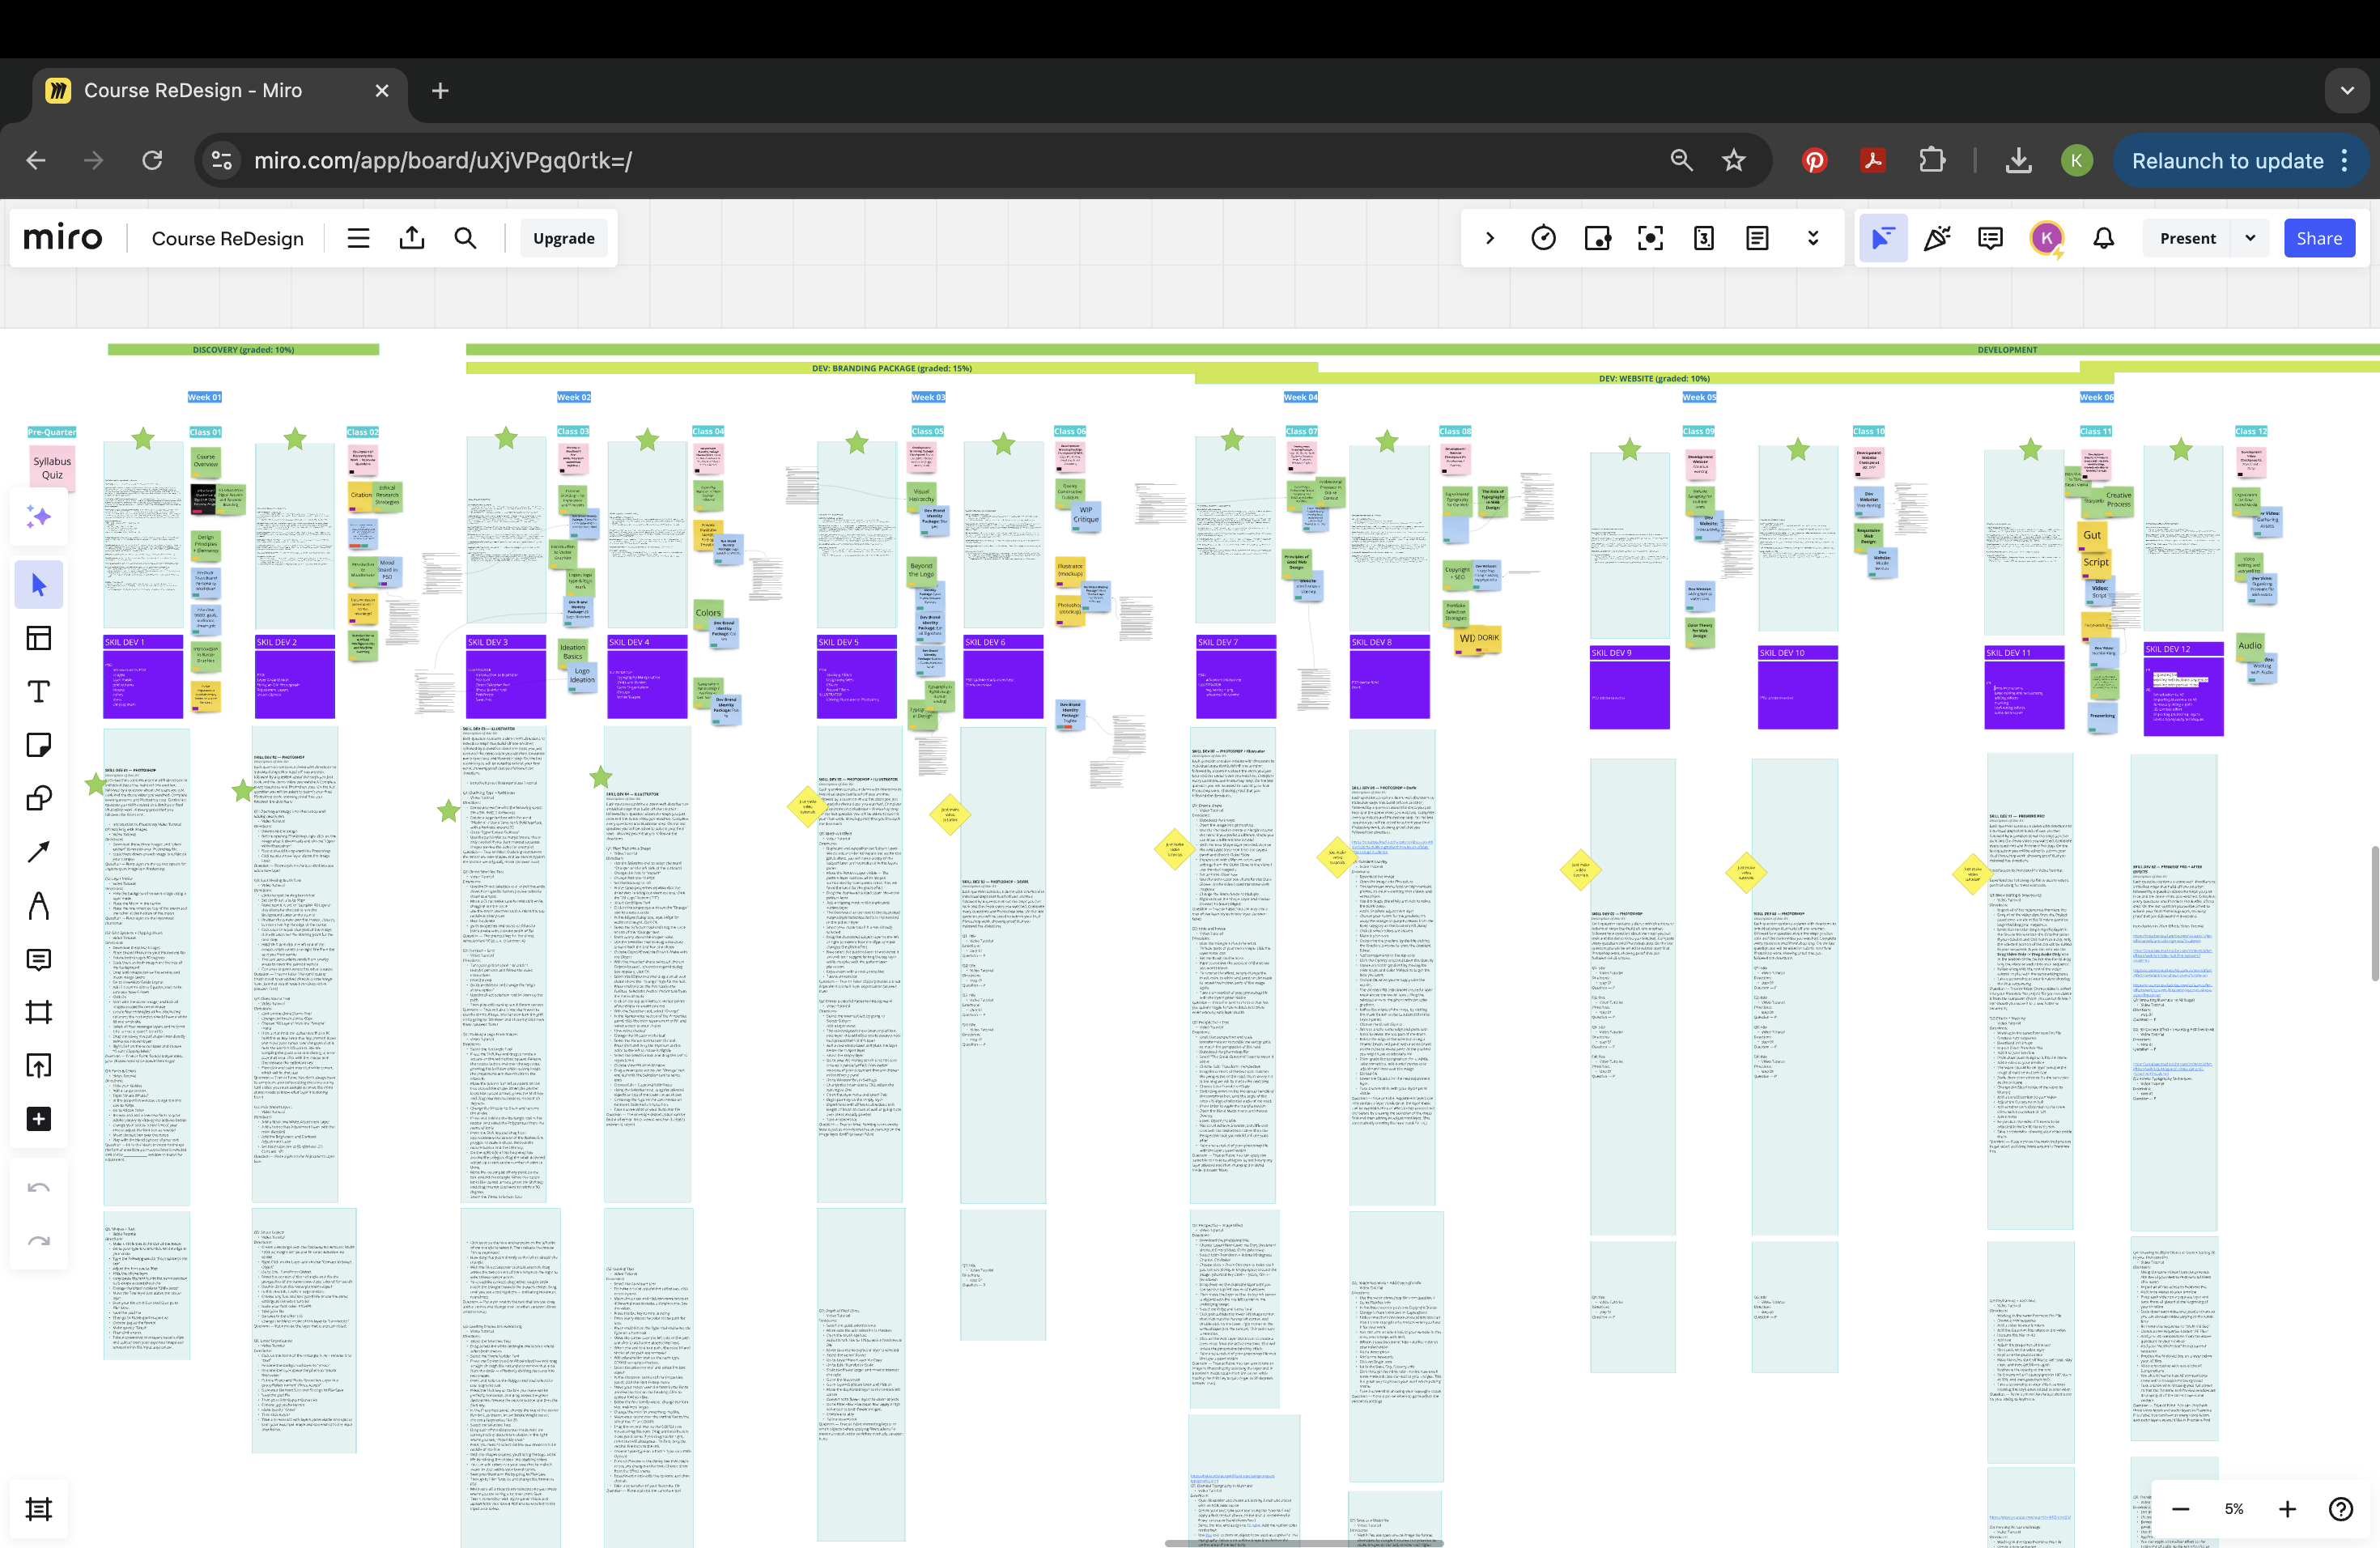2380x1548 pixels.
Task: Expand more apps chevron in toolbar
Action: [1812, 238]
